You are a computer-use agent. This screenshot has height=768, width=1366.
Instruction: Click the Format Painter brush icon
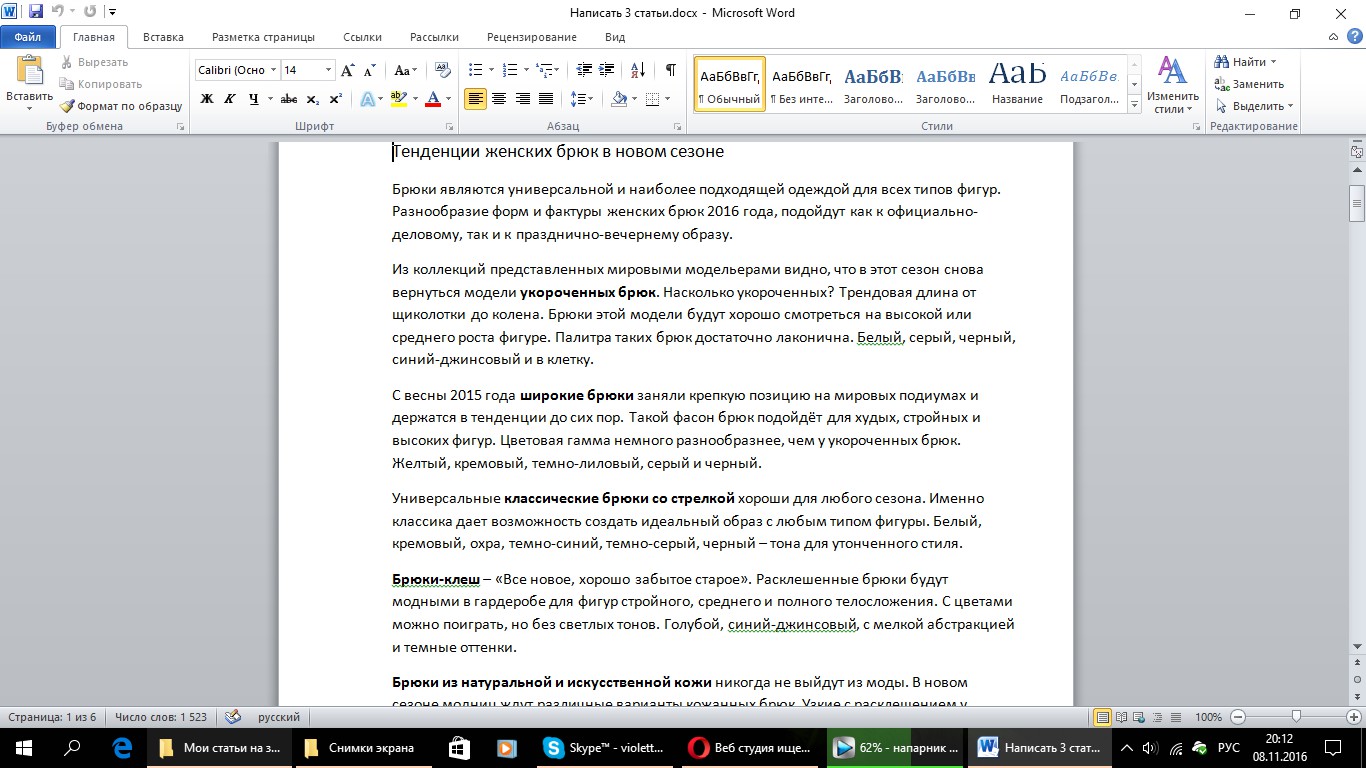click(x=67, y=106)
